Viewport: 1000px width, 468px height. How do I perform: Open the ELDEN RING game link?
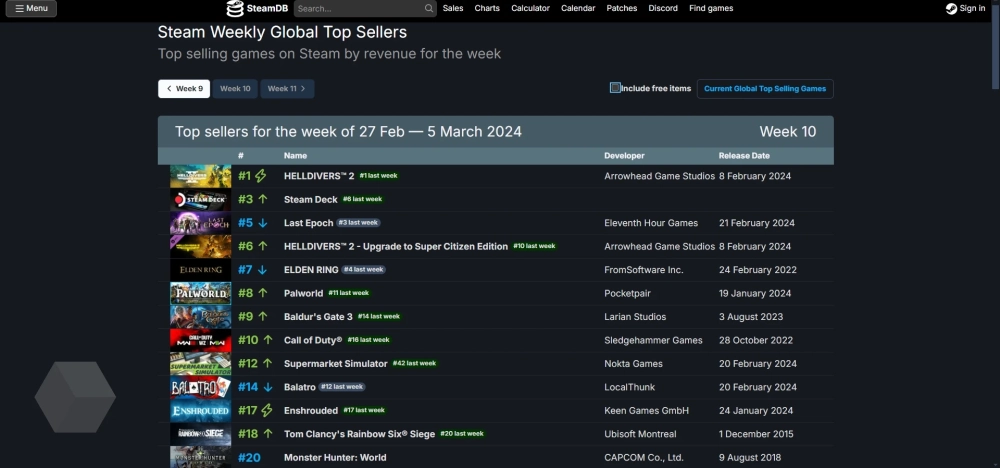click(x=310, y=270)
